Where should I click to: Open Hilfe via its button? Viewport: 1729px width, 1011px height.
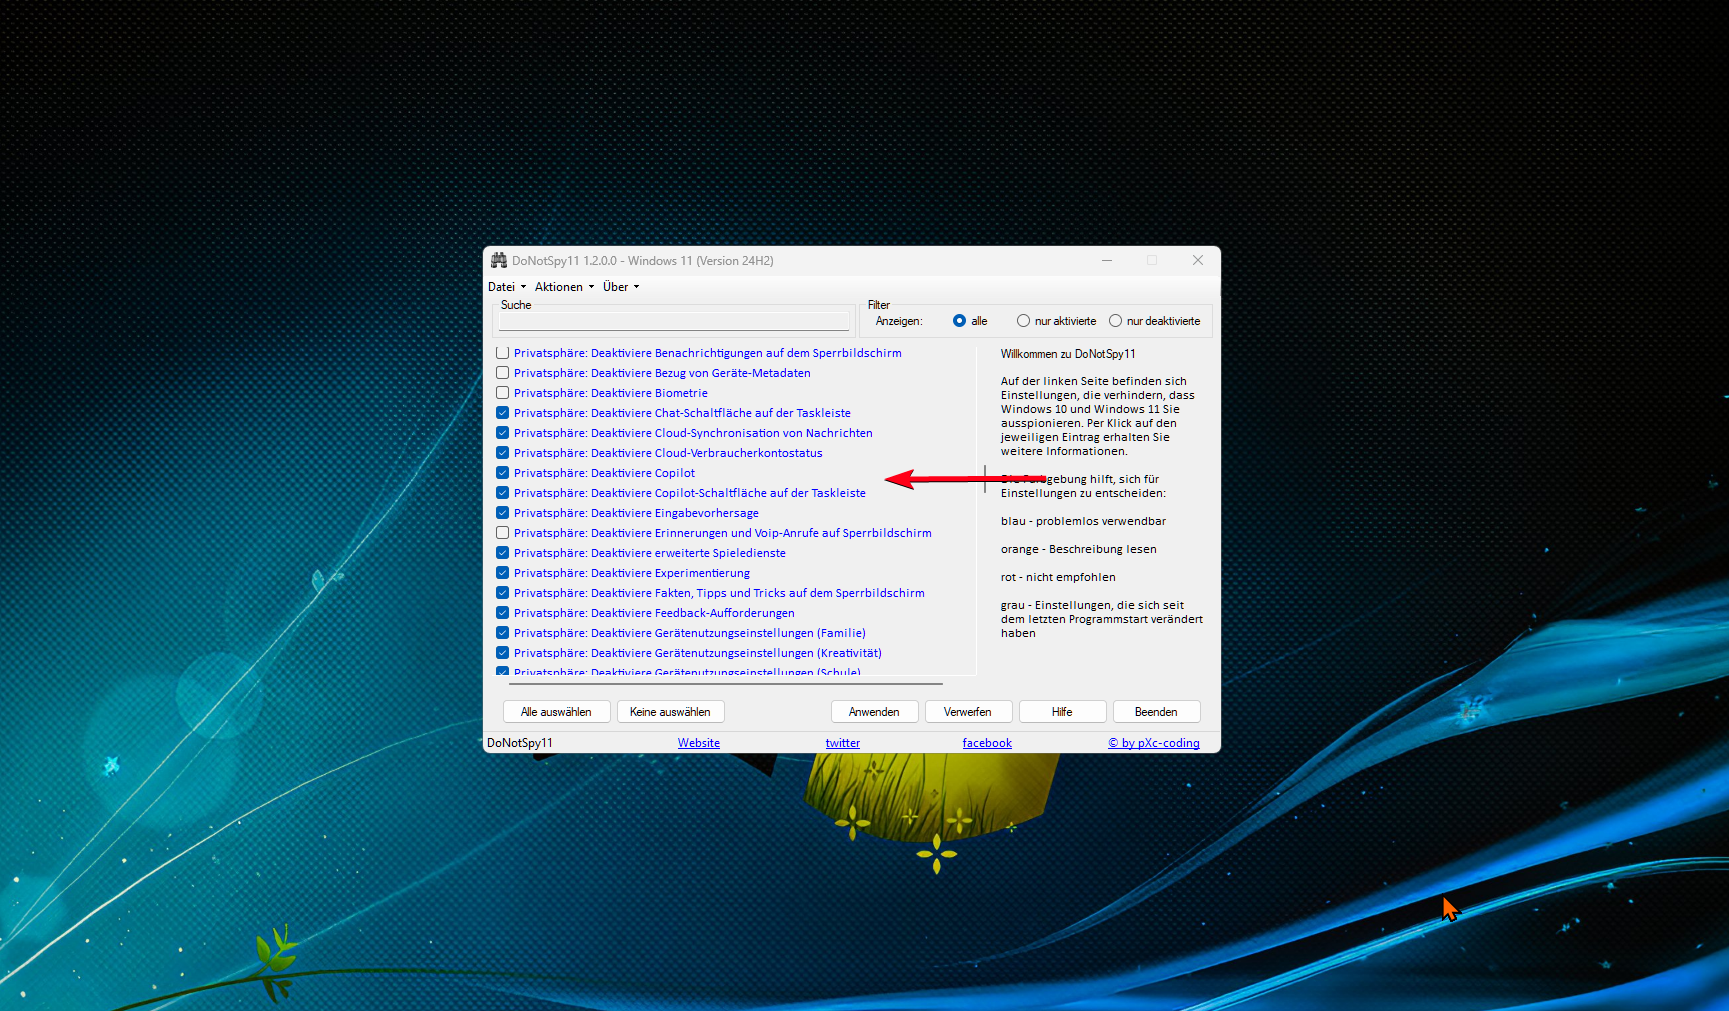click(1062, 712)
